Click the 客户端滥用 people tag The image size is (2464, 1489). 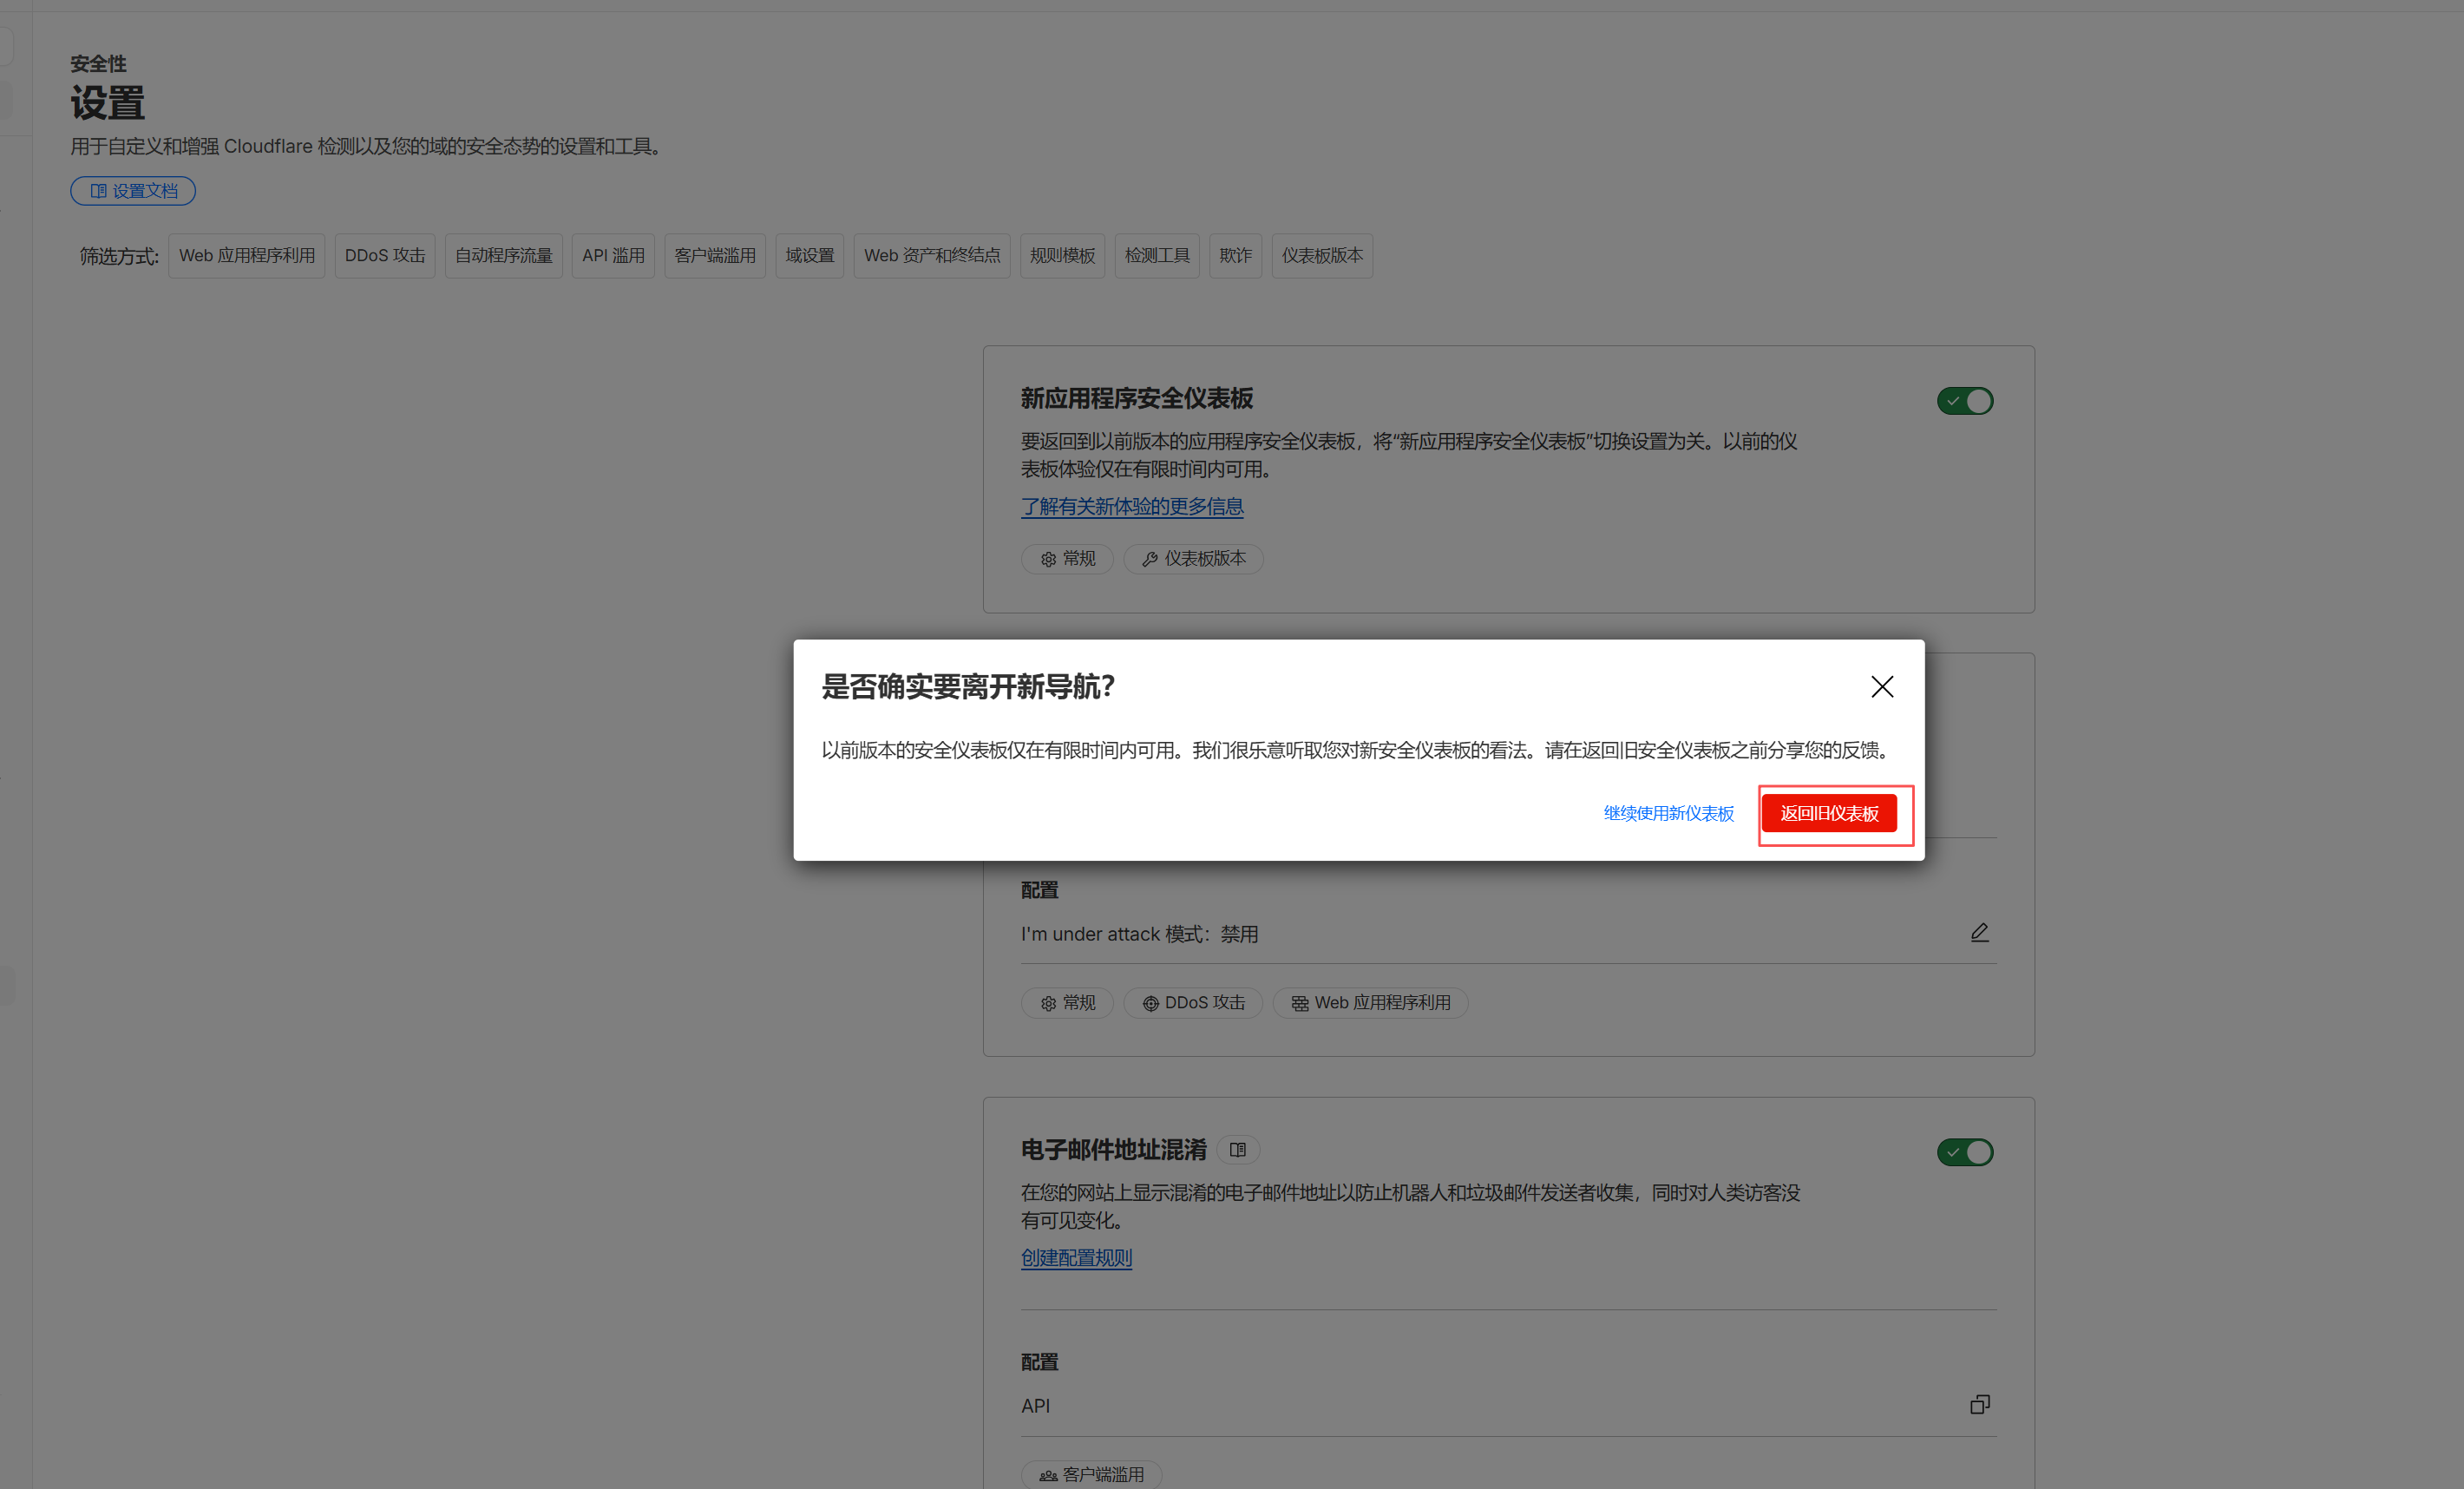click(x=1091, y=1474)
